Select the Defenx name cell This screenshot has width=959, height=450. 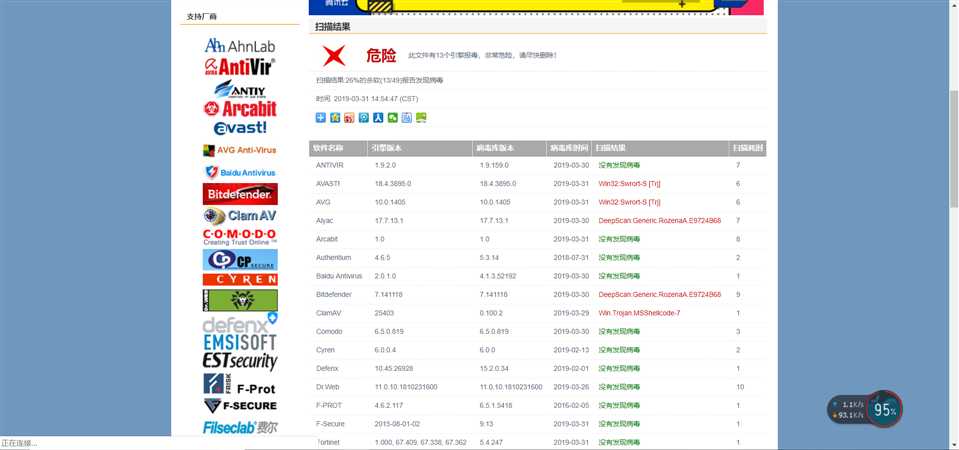(x=327, y=369)
